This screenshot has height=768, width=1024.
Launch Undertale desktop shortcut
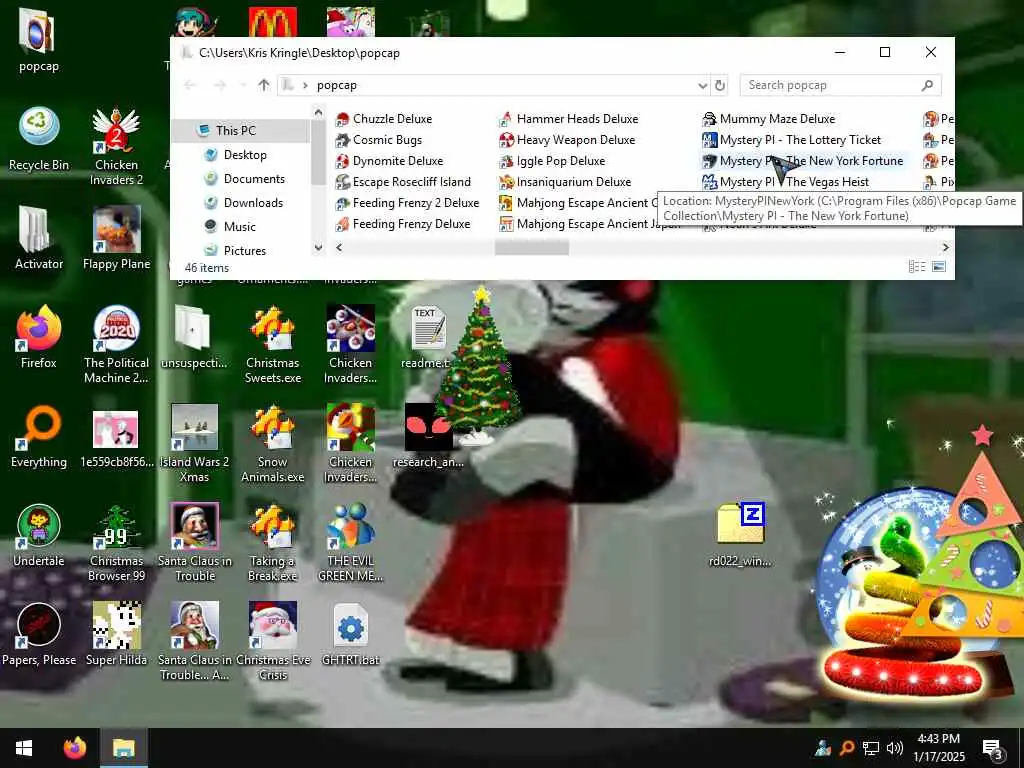(x=39, y=536)
